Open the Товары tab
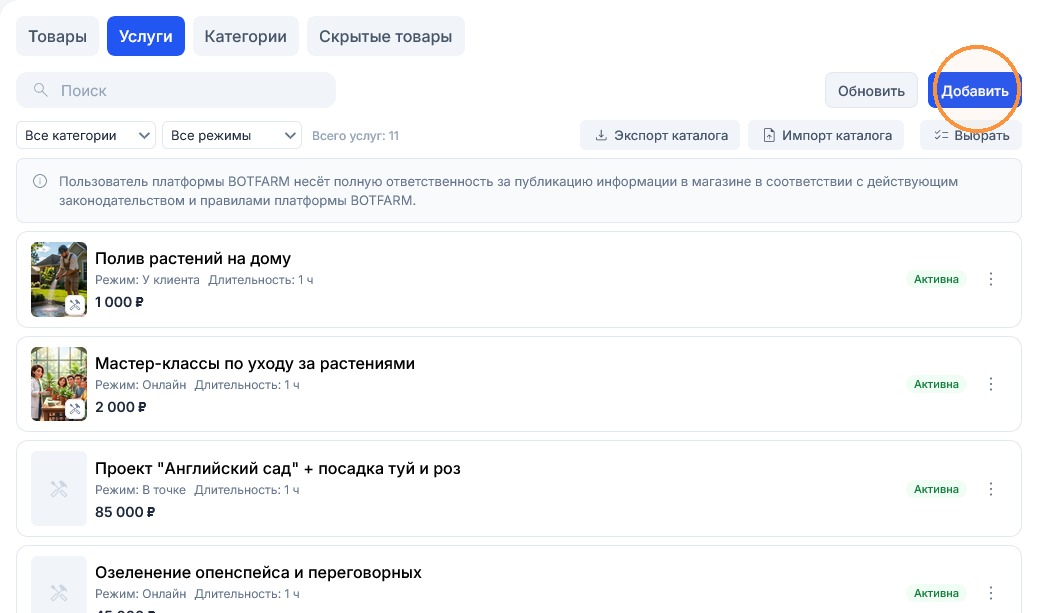Viewport: 1038px width, 613px height. [x=58, y=36]
